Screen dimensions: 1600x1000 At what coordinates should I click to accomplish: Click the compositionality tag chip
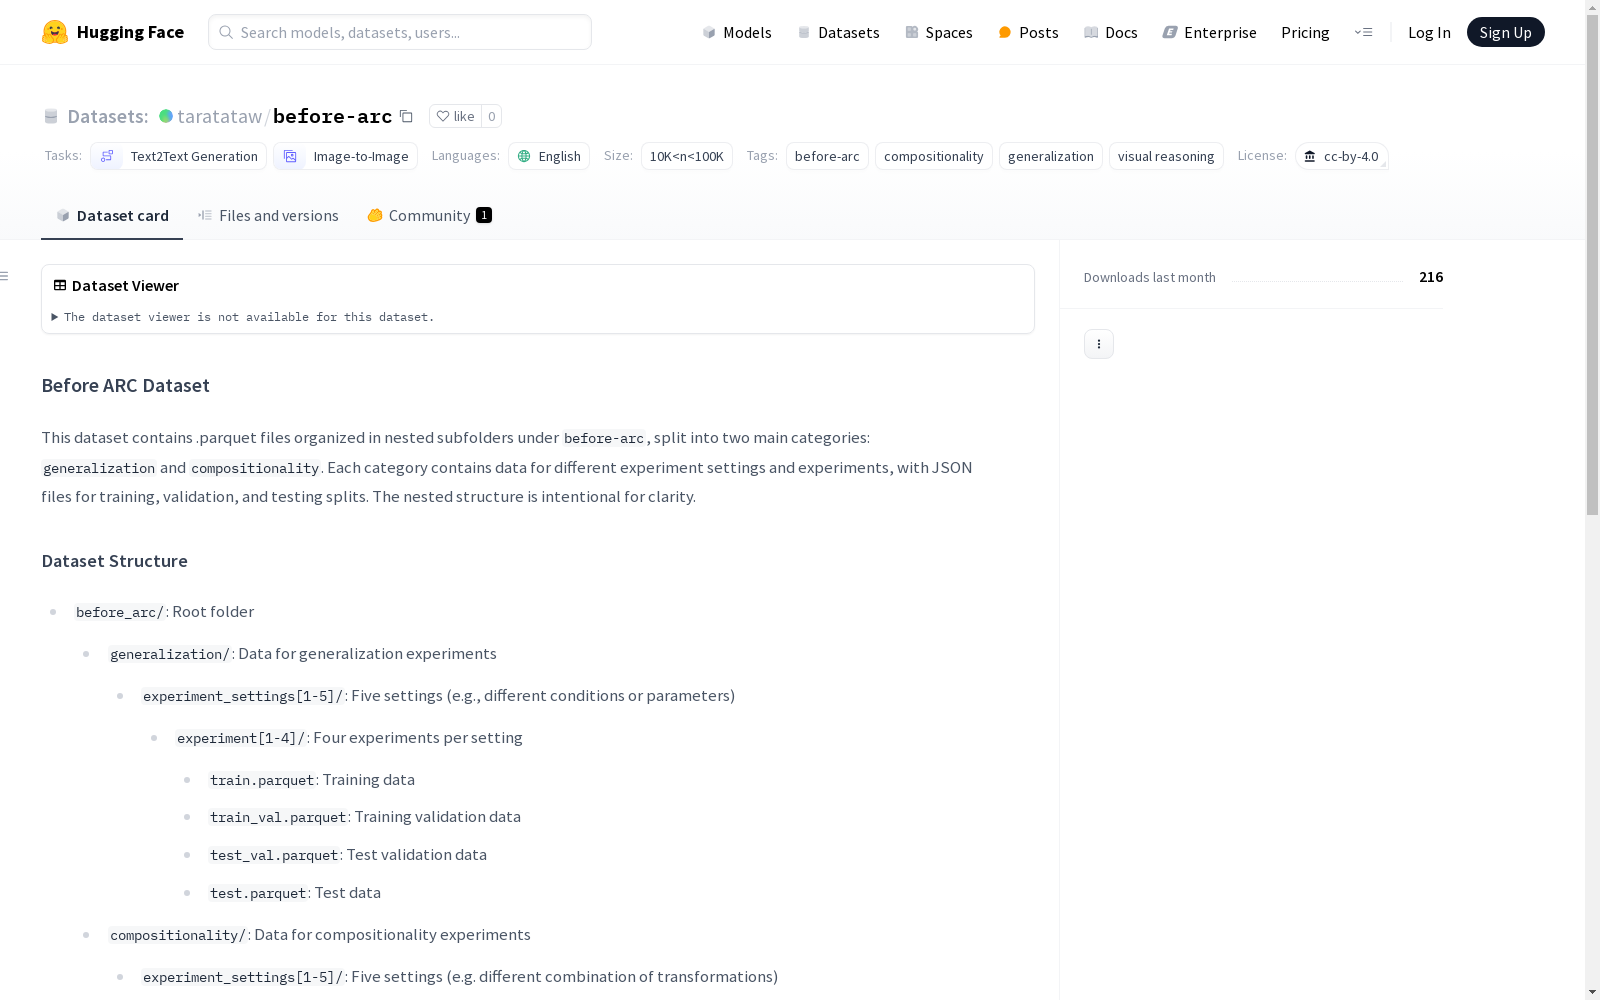934,156
